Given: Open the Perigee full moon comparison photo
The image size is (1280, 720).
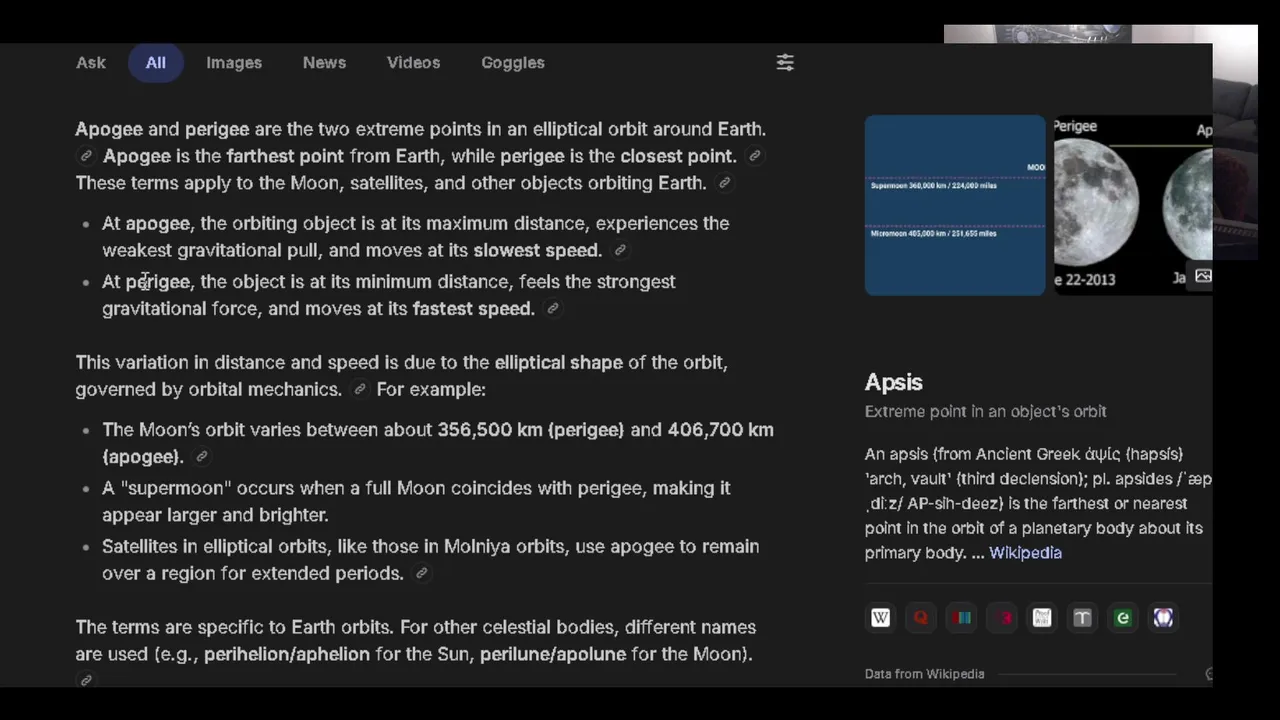Looking at the screenshot, I should [x=1132, y=205].
